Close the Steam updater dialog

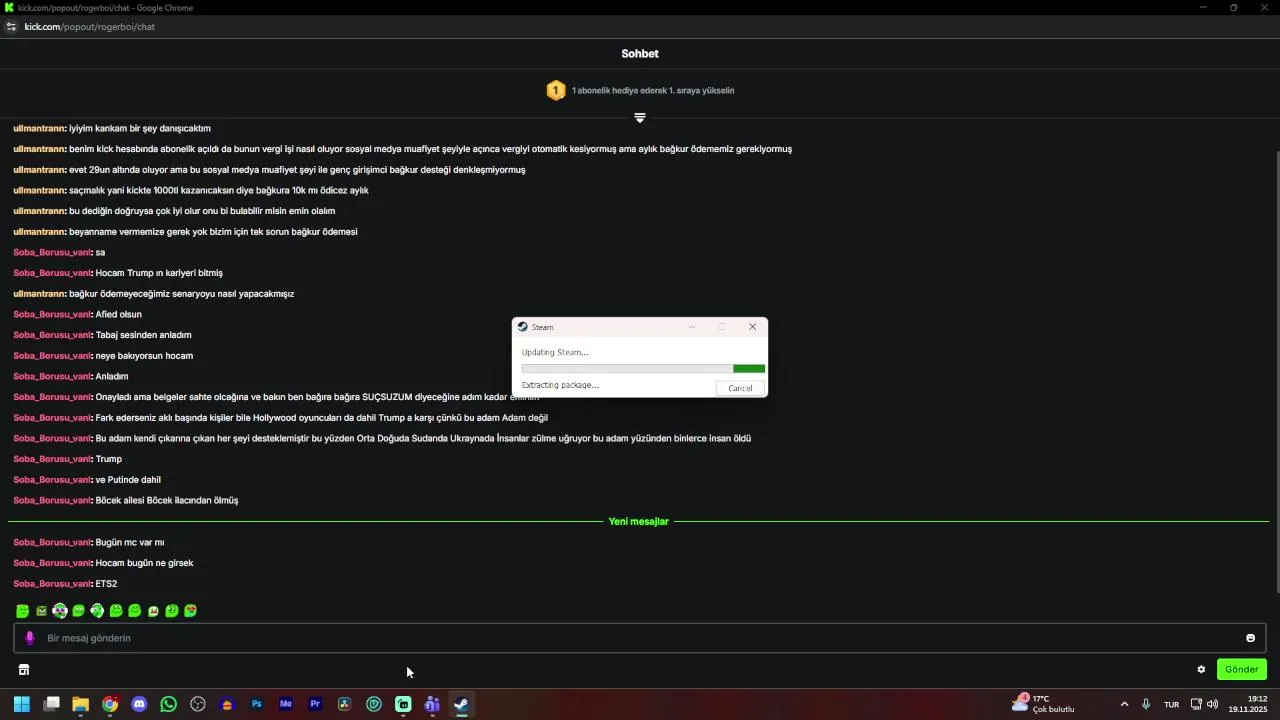click(x=753, y=327)
